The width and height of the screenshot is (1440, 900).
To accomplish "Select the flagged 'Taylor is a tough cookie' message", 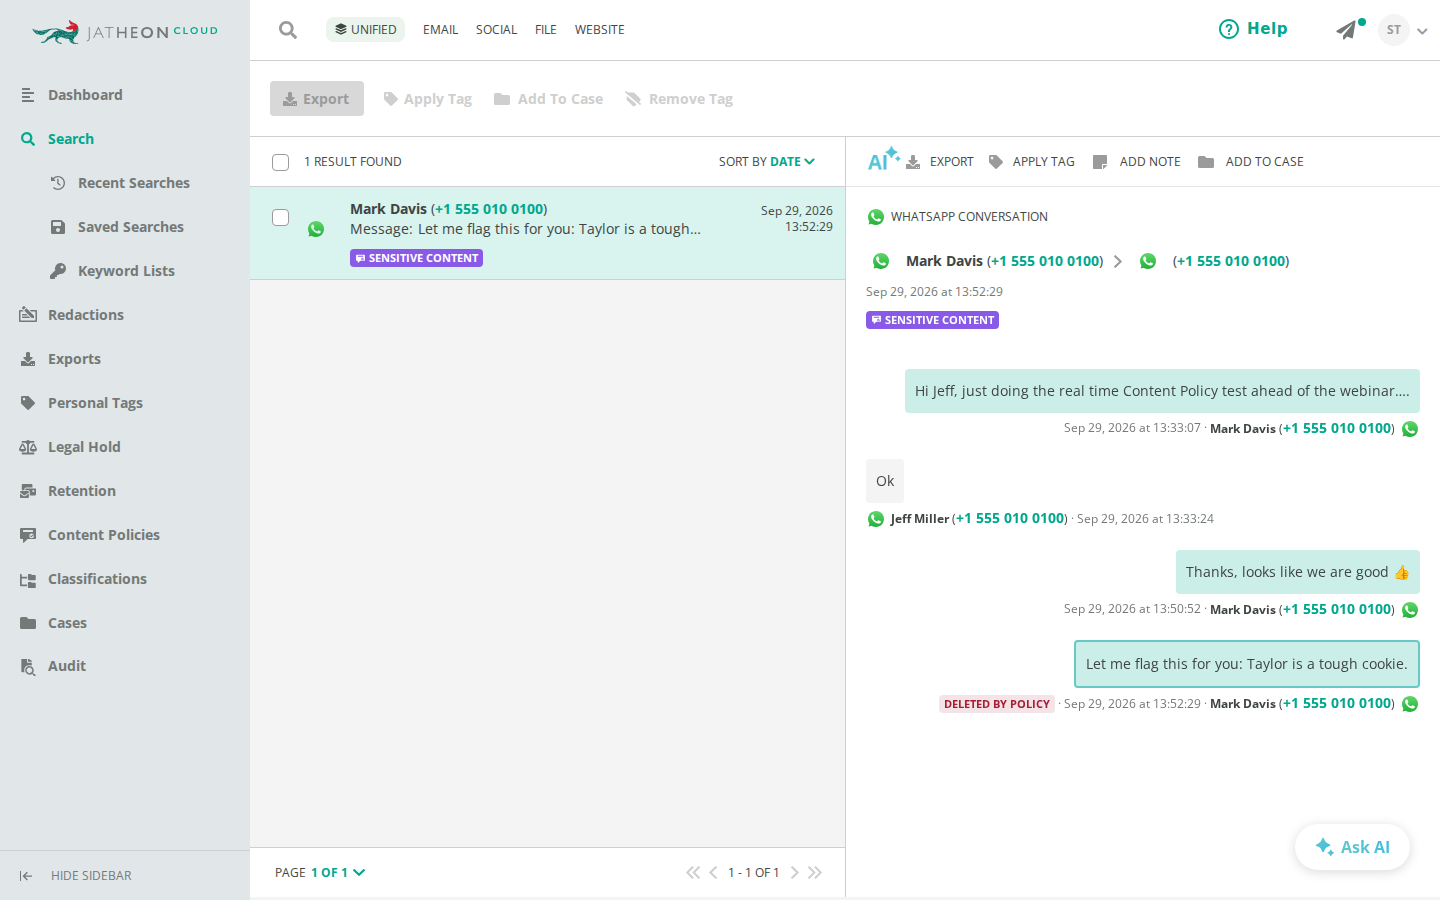I will coord(1247,664).
